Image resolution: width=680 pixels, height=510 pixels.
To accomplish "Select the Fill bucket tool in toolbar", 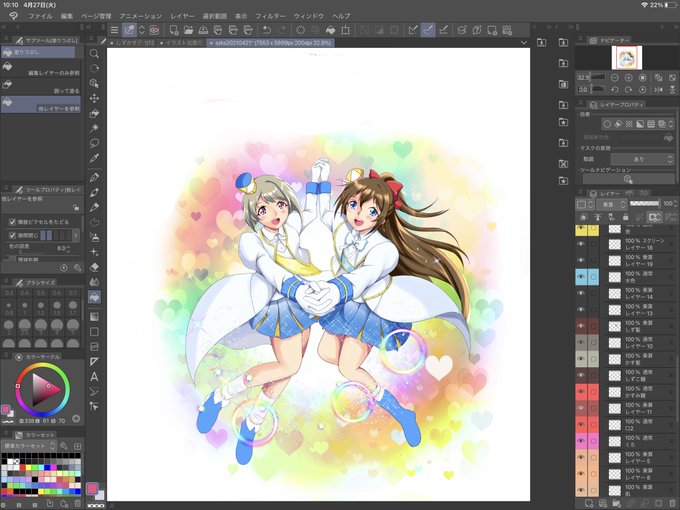I will pyautogui.click(x=94, y=297).
